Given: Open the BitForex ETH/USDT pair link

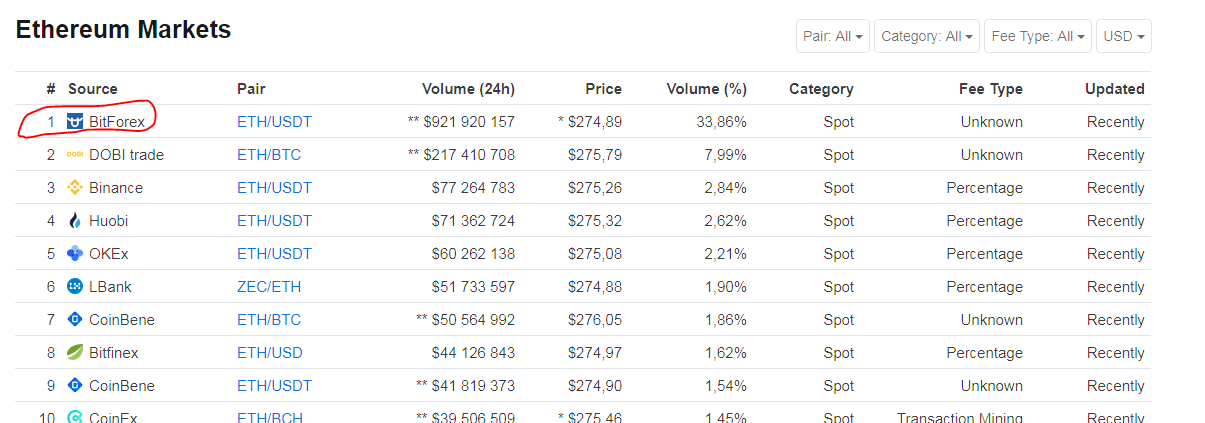Looking at the screenshot, I should [x=274, y=122].
